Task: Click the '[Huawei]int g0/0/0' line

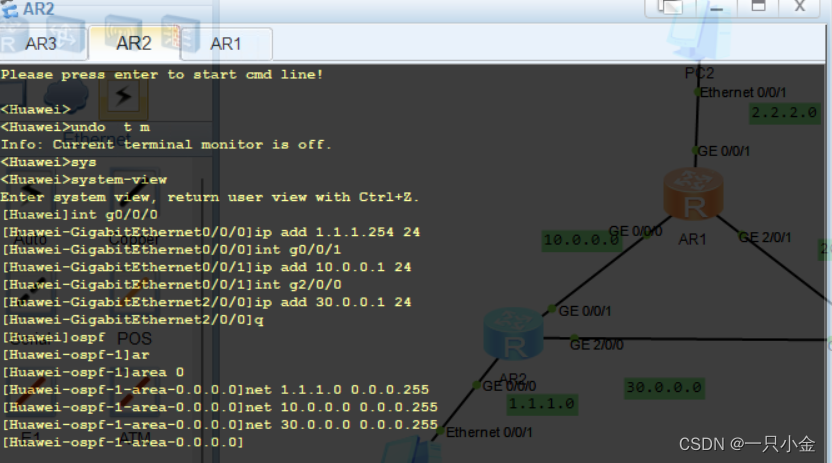Action: coord(80,215)
